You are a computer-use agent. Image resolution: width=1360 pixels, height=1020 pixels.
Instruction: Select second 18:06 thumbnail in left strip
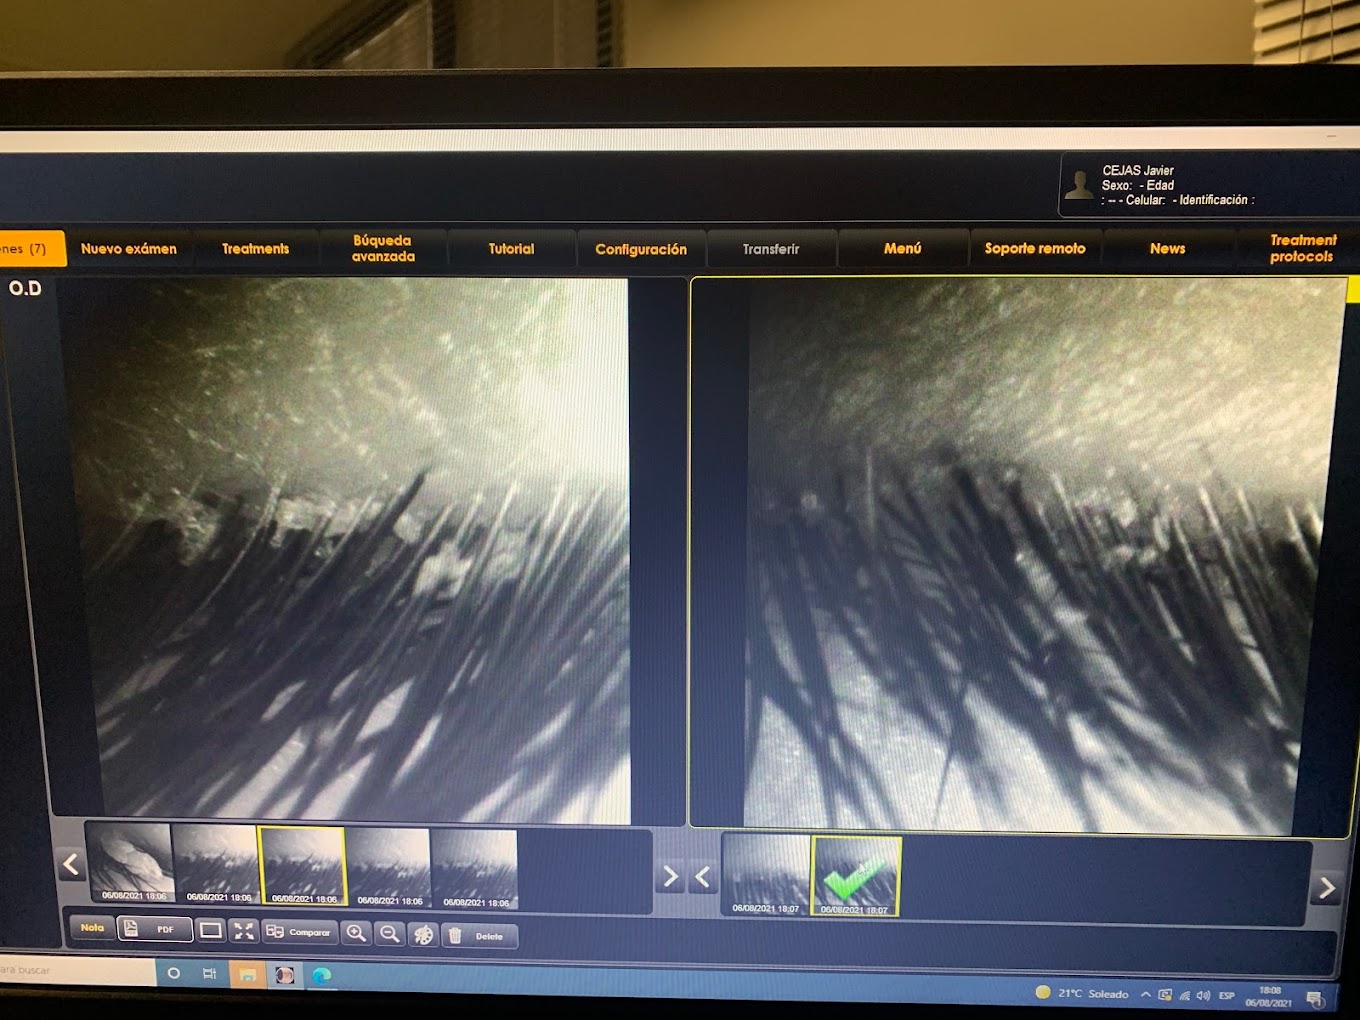click(x=216, y=864)
